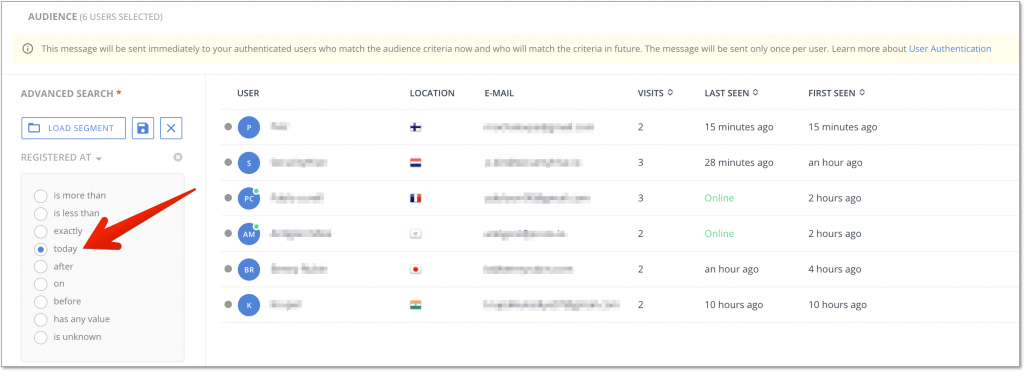
Task: Click the flag icon in the first row
Action: coord(415,127)
